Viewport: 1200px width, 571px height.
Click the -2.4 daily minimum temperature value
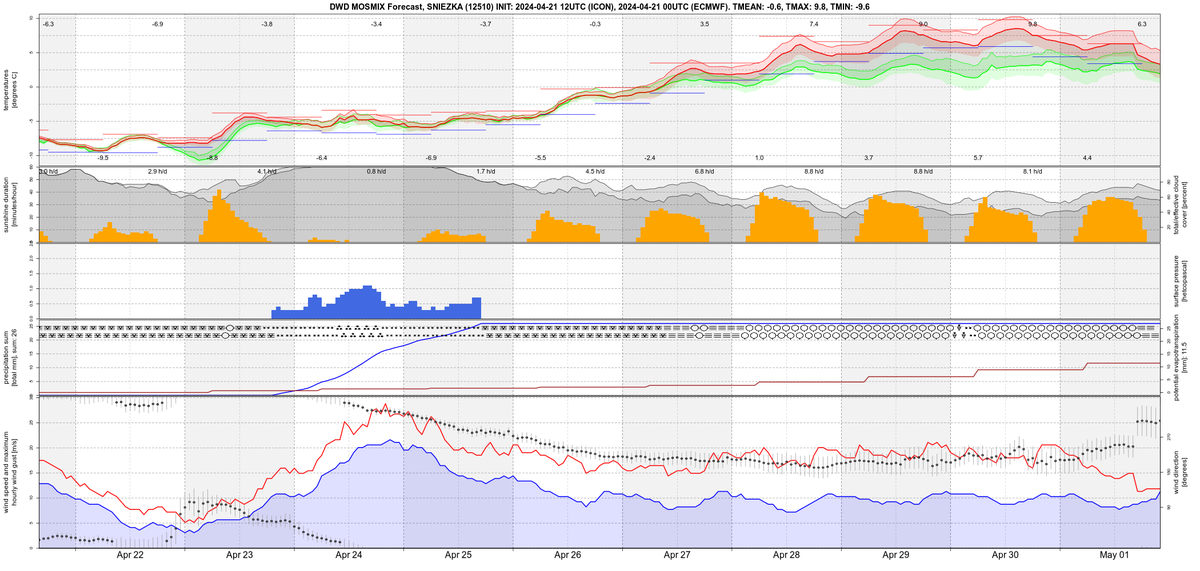pyautogui.click(x=650, y=158)
